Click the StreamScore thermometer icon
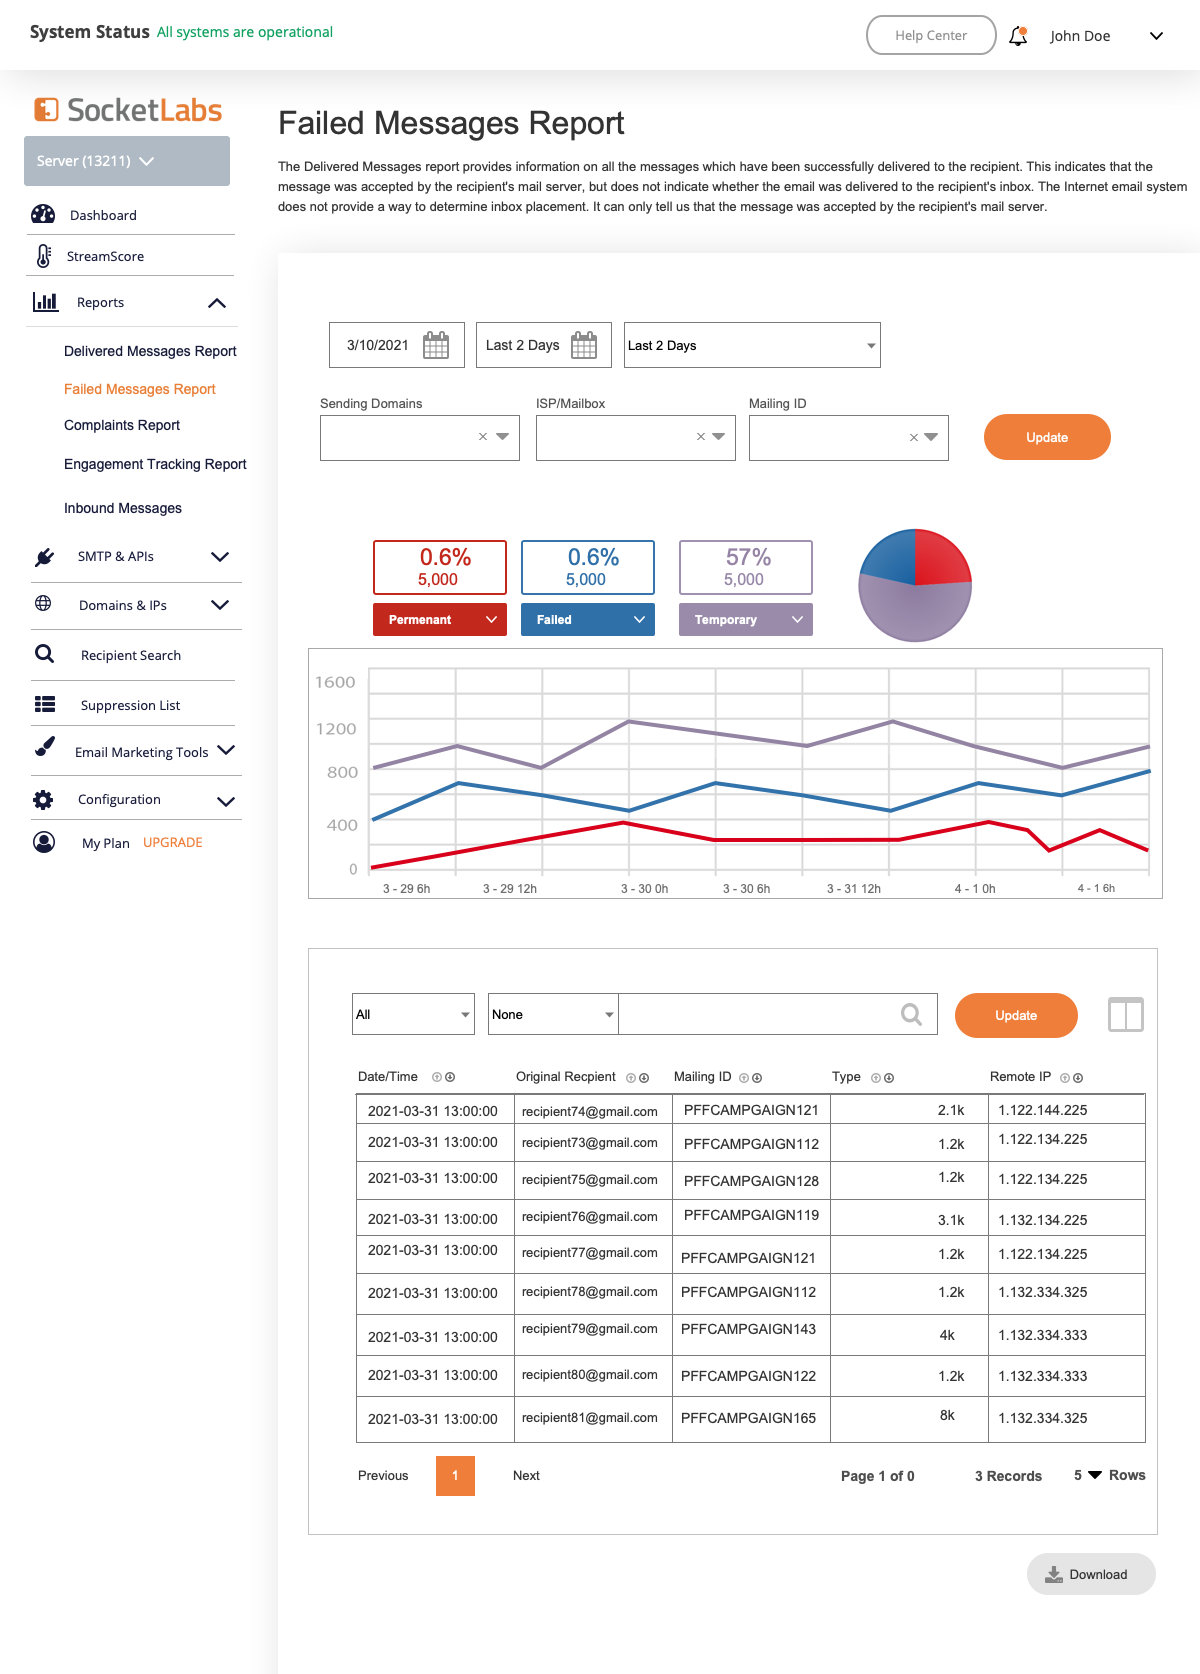The width and height of the screenshot is (1200, 1674). coord(44,256)
